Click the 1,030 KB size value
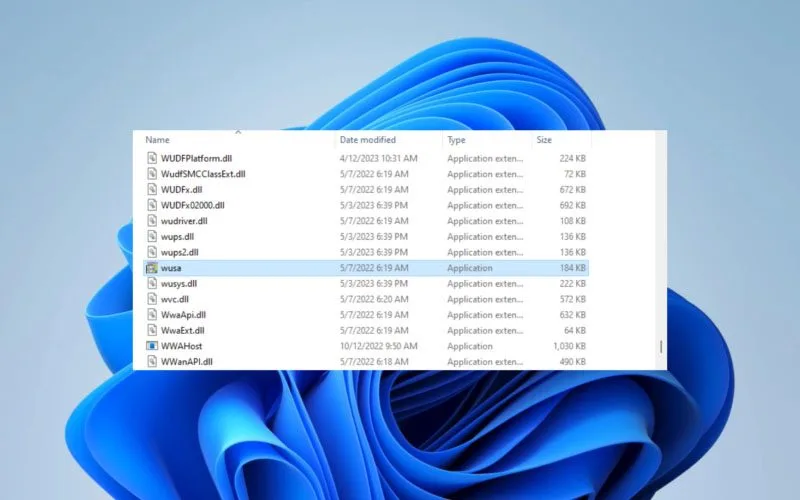 (x=569, y=346)
